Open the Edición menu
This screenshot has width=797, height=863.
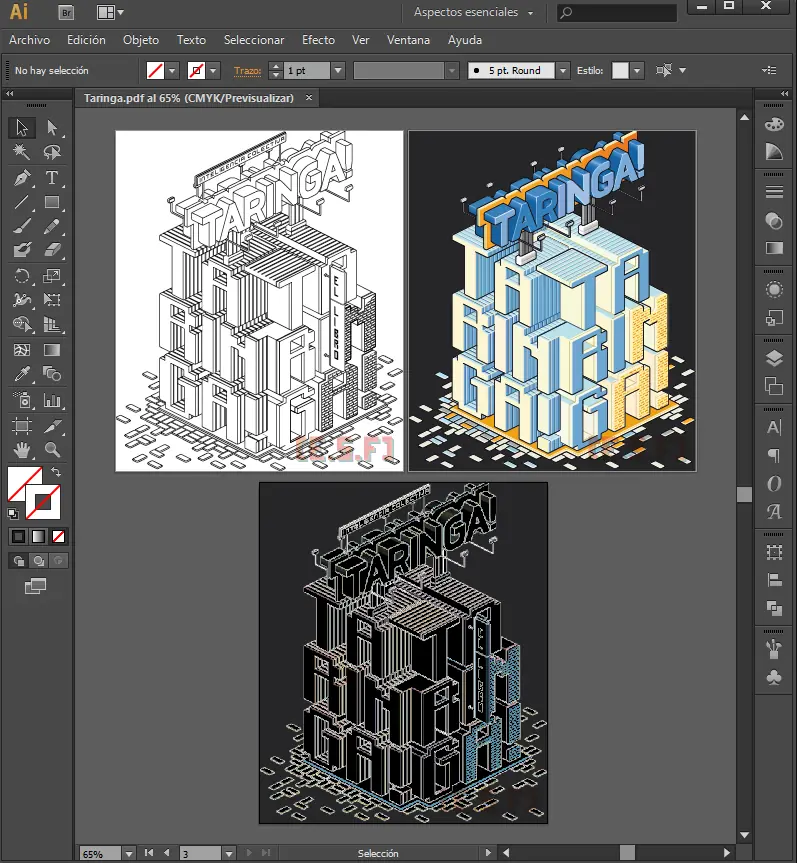86,40
